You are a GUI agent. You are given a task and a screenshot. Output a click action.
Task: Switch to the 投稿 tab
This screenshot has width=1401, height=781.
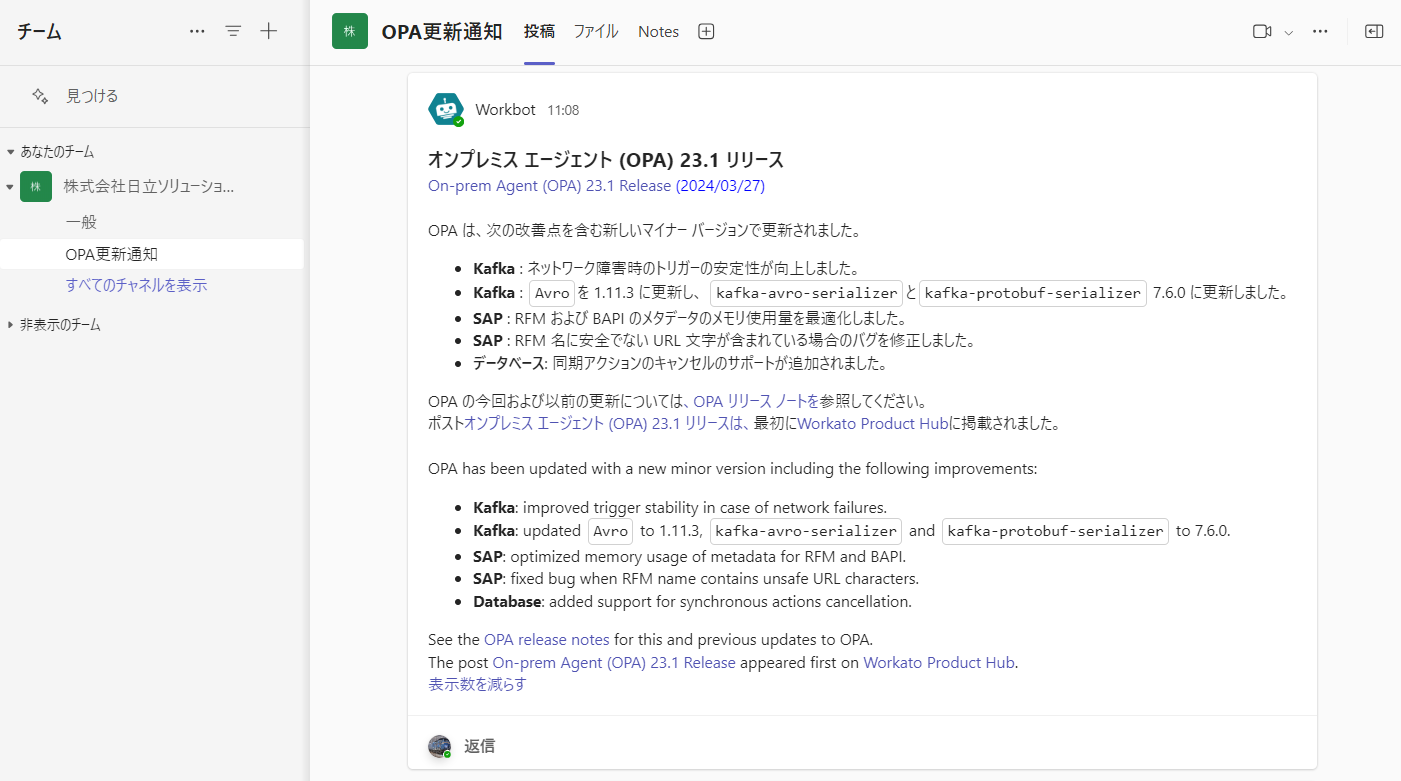(x=539, y=31)
